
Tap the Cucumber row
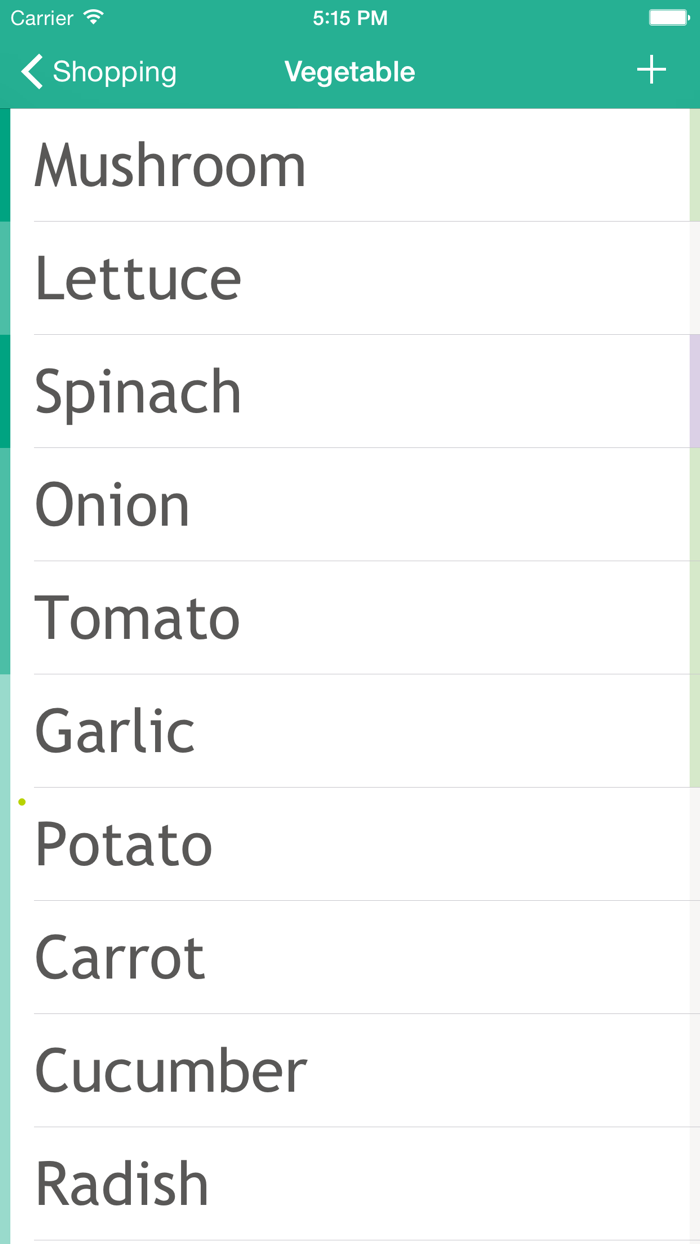[x=170, y=1070]
